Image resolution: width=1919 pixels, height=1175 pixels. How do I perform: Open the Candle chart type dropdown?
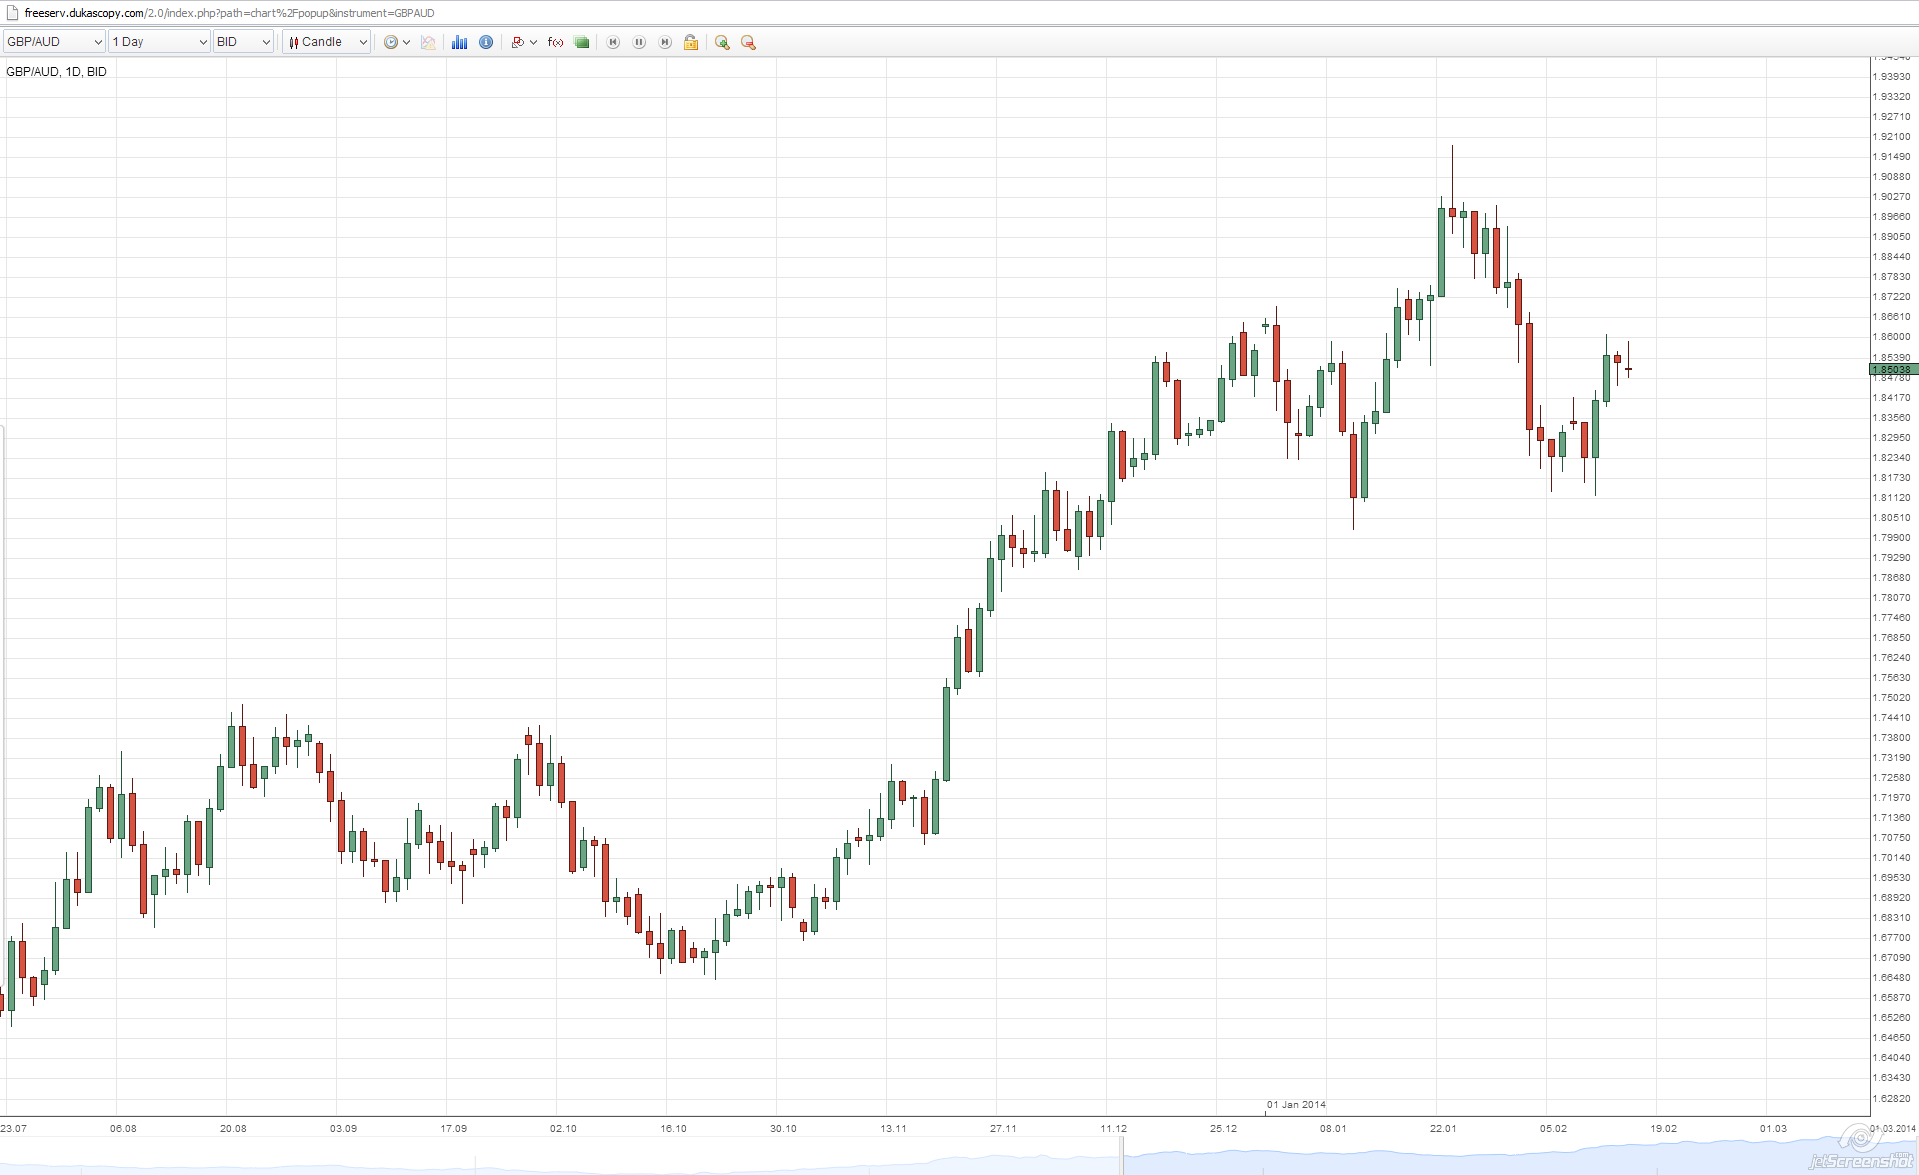[x=327, y=42]
